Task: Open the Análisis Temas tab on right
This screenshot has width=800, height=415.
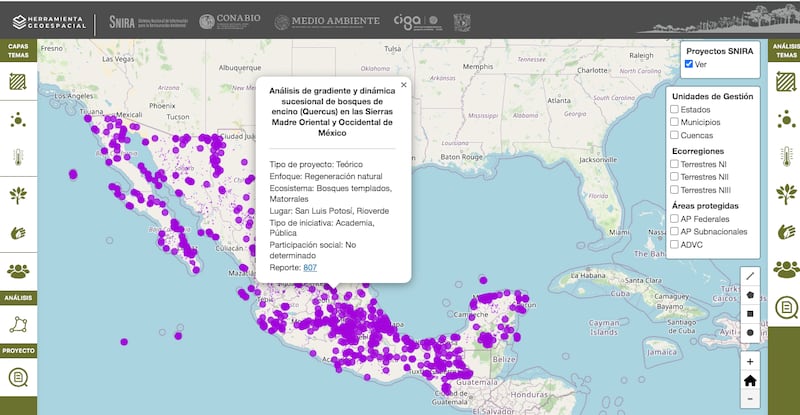Action: click(x=784, y=52)
